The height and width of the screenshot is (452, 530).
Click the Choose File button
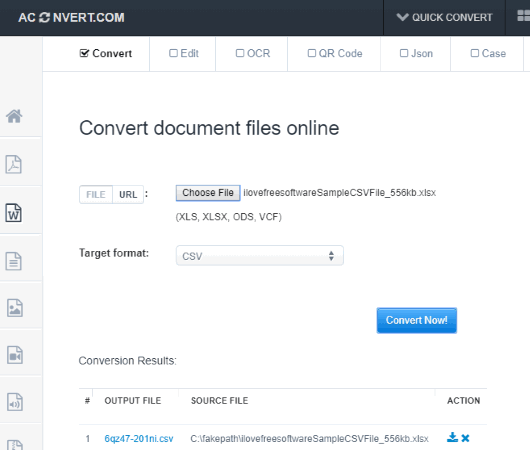coord(208,193)
